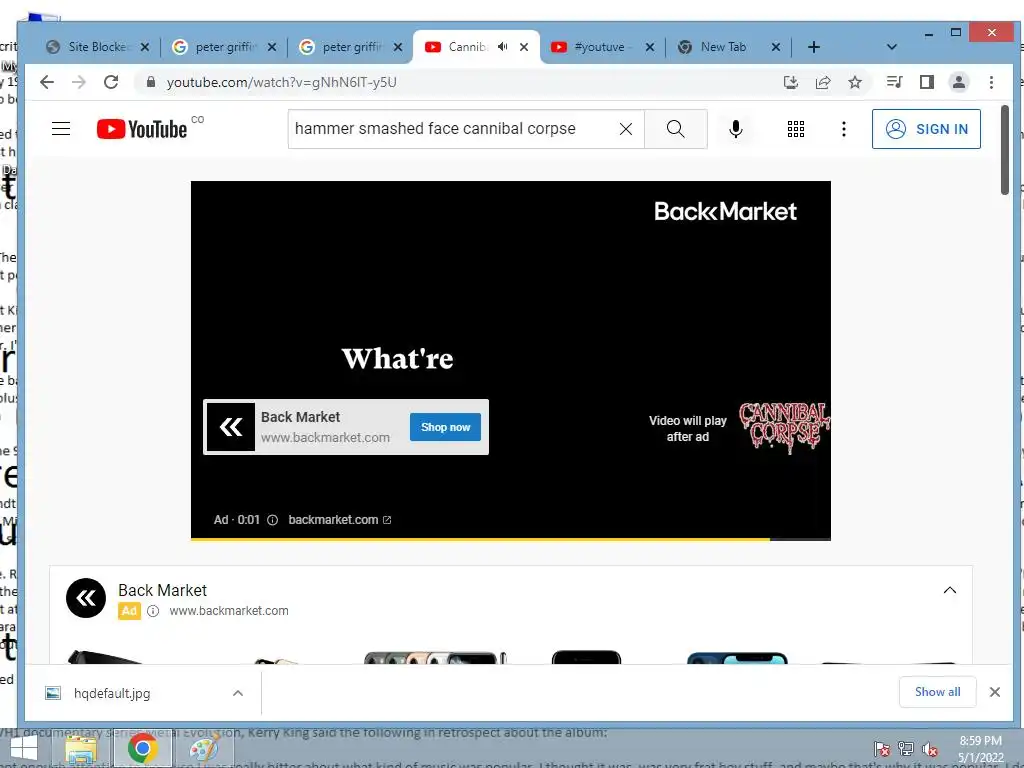Open the YouTube apps grid icon
Image resolution: width=1024 pixels, height=768 pixels.
(795, 129)
